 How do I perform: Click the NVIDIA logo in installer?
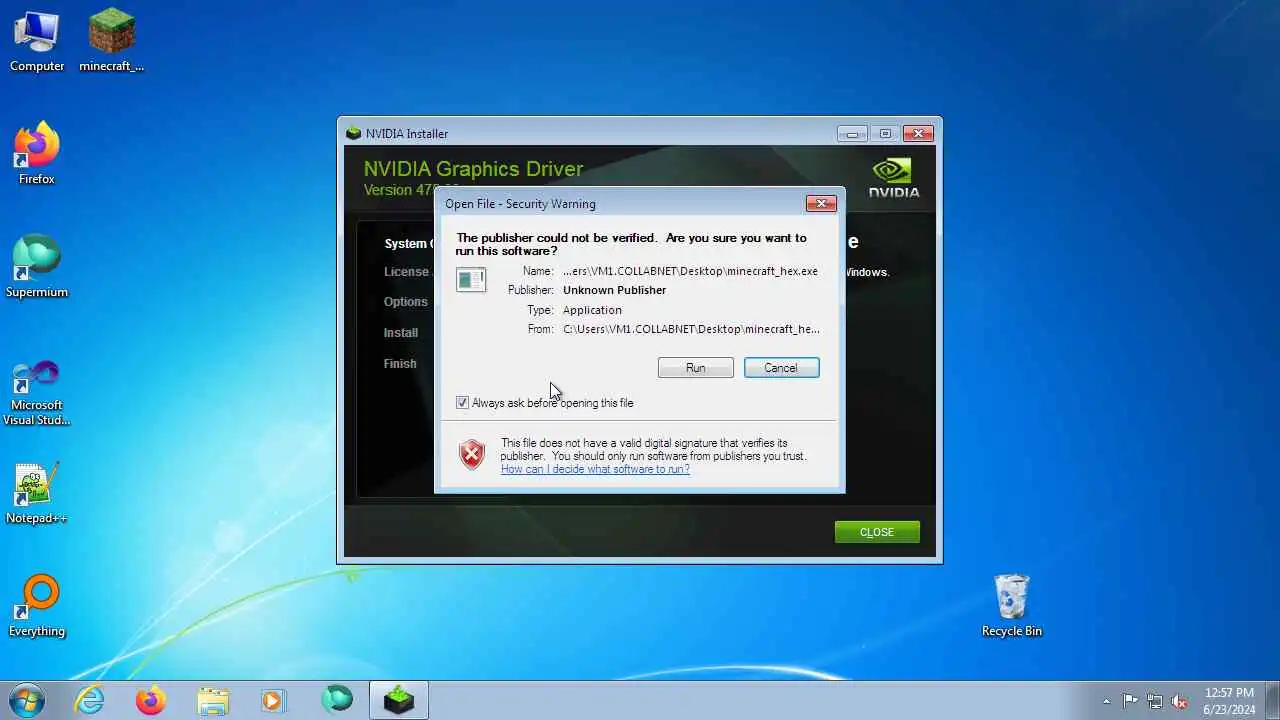[x=894, y=177]
